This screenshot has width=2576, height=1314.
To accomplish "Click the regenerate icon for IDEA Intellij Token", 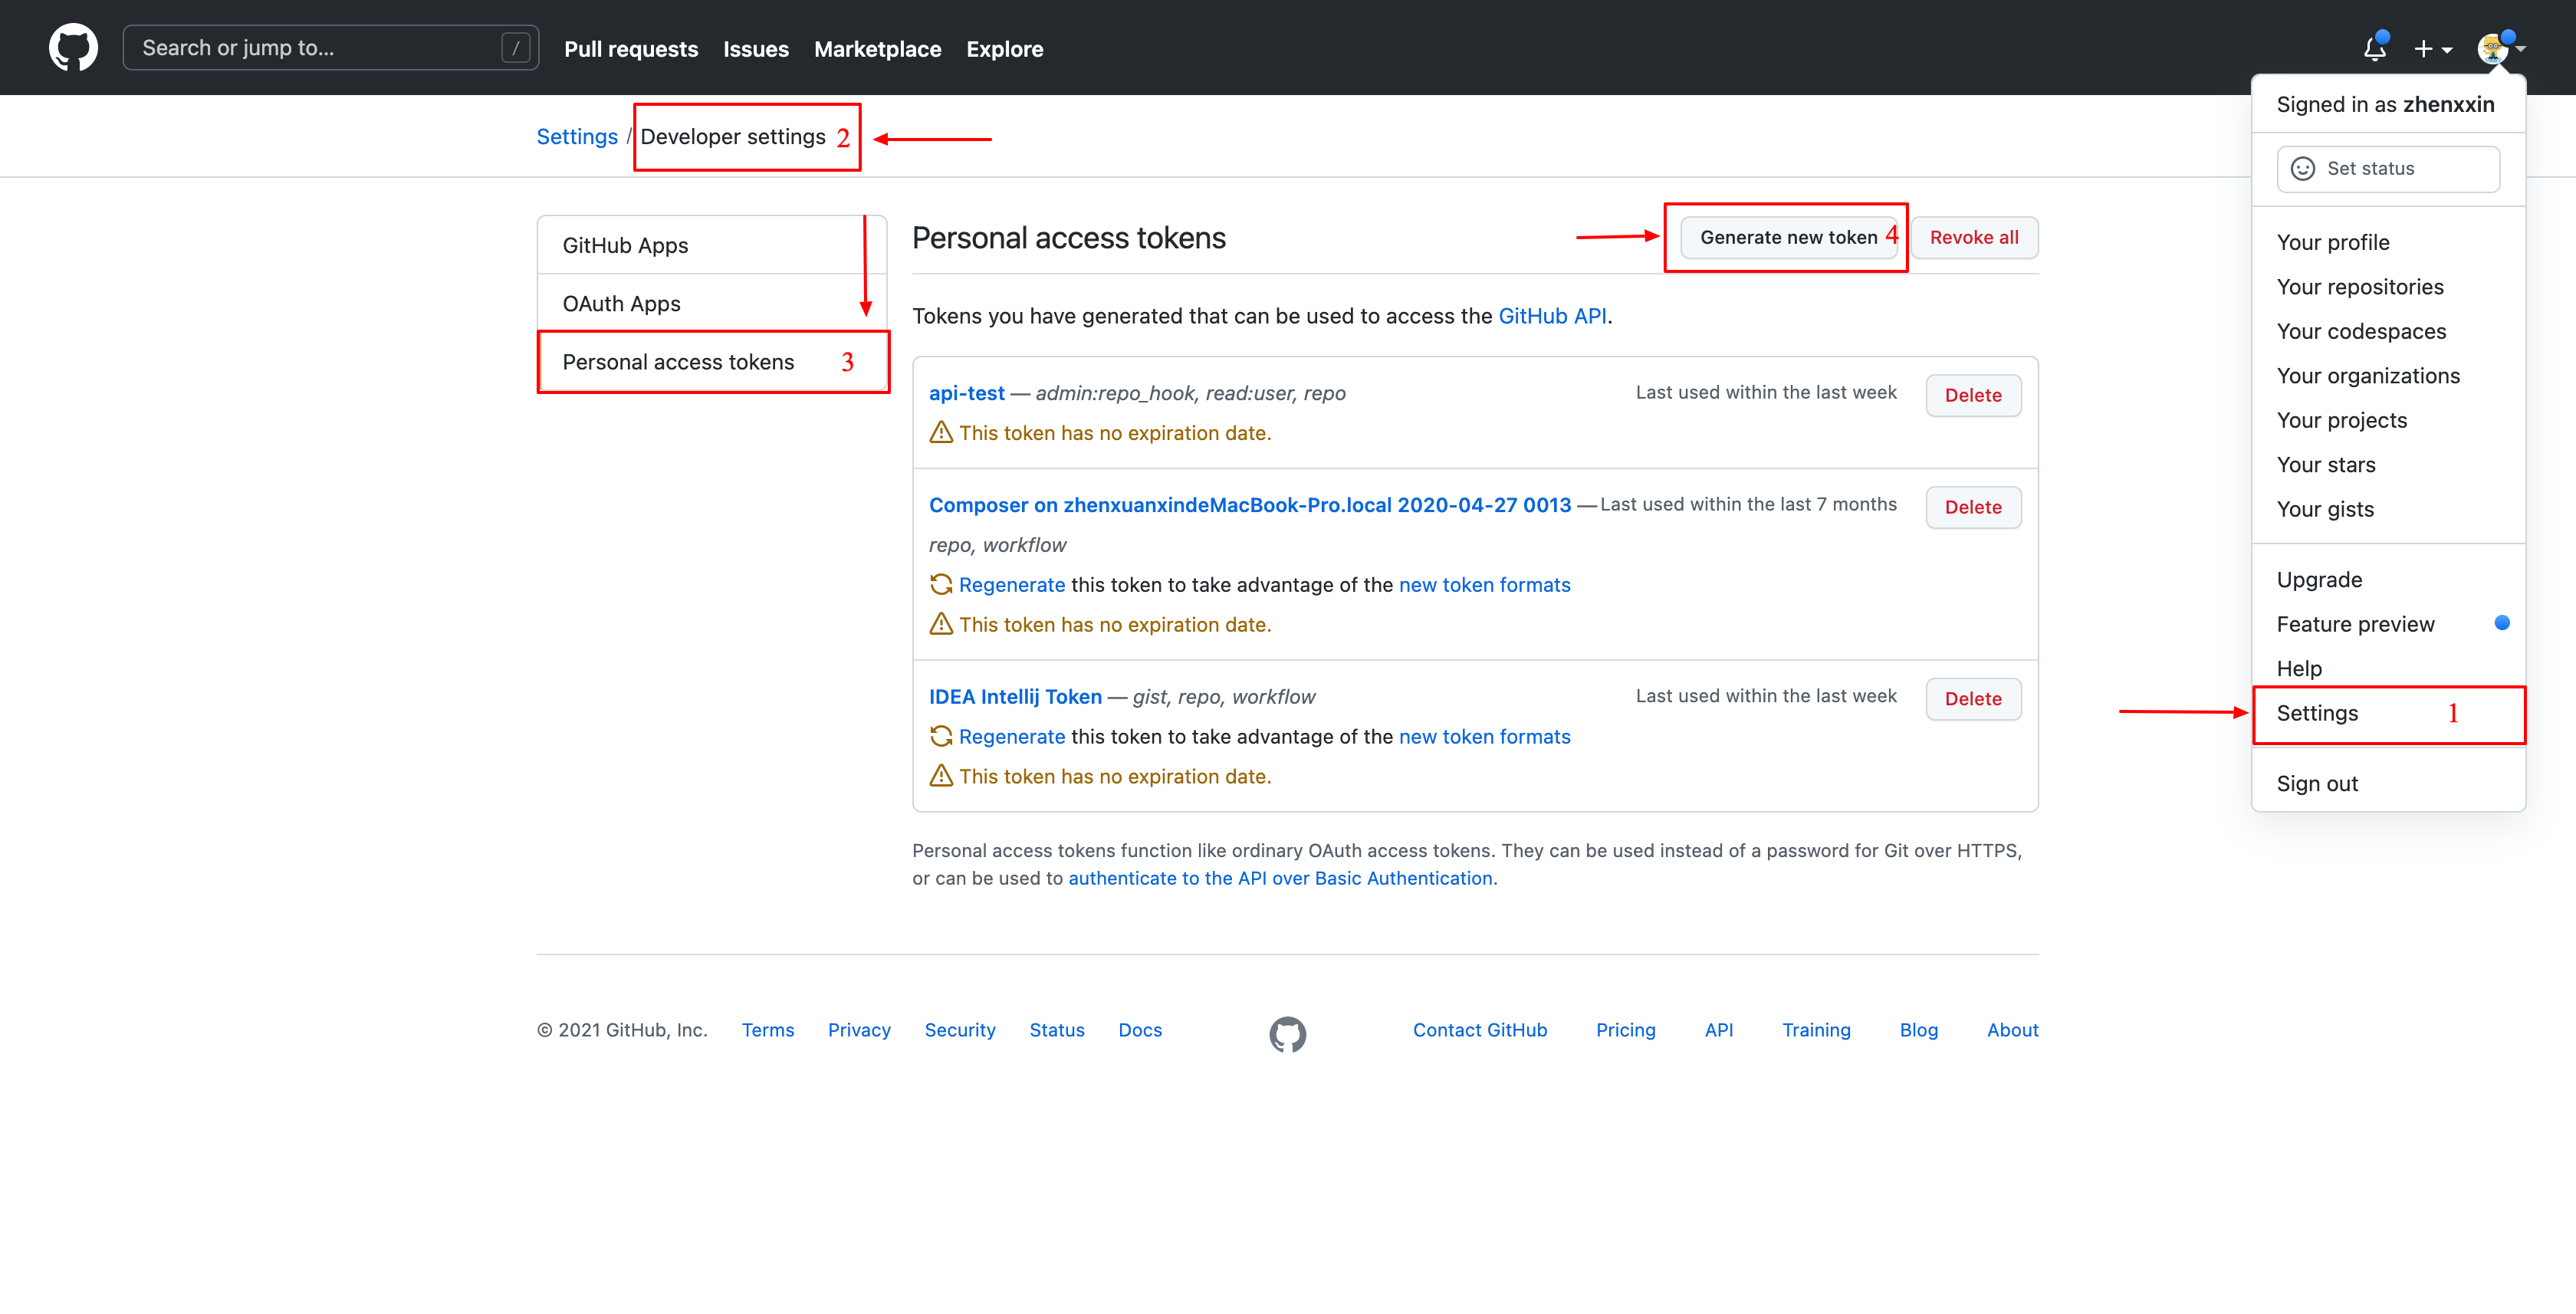I will [x=941, y=736].
